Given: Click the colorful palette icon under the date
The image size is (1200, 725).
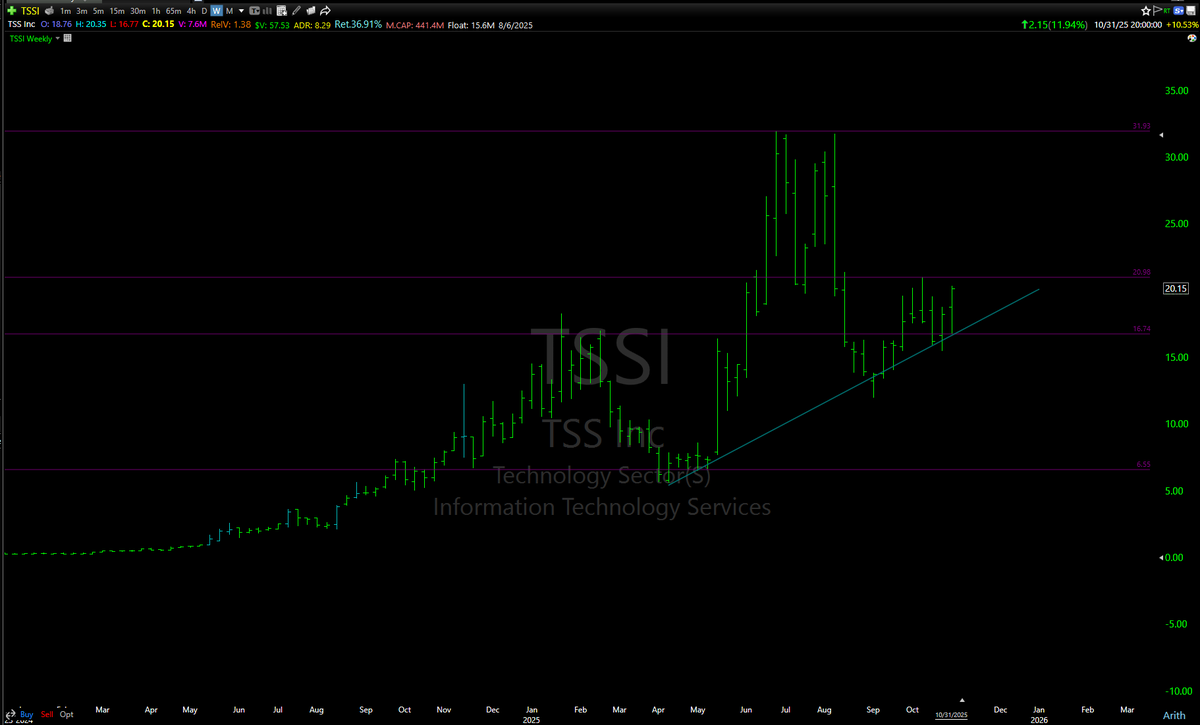Looking at the screenshot, I should click(1192, 38).
